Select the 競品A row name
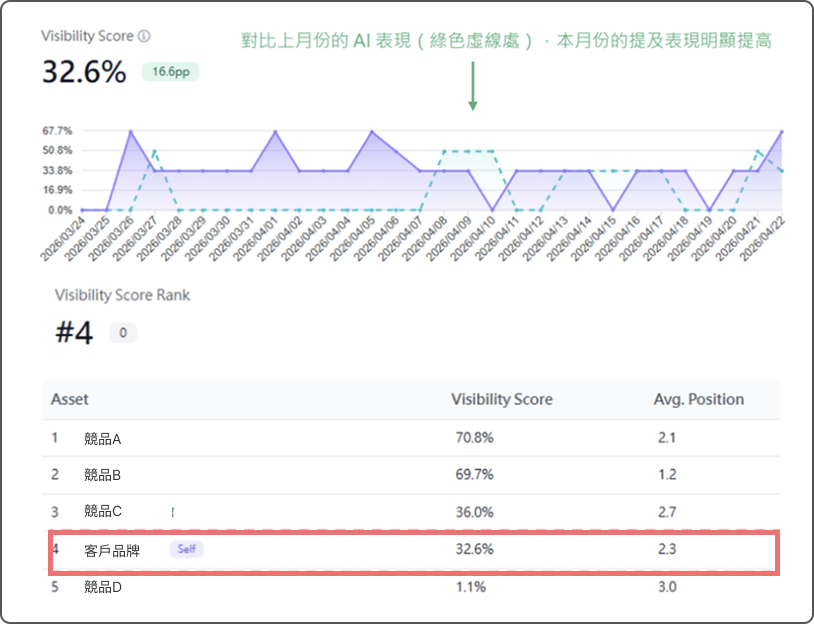The height and width of the screenshot is (624, 814). pos(102,439)
